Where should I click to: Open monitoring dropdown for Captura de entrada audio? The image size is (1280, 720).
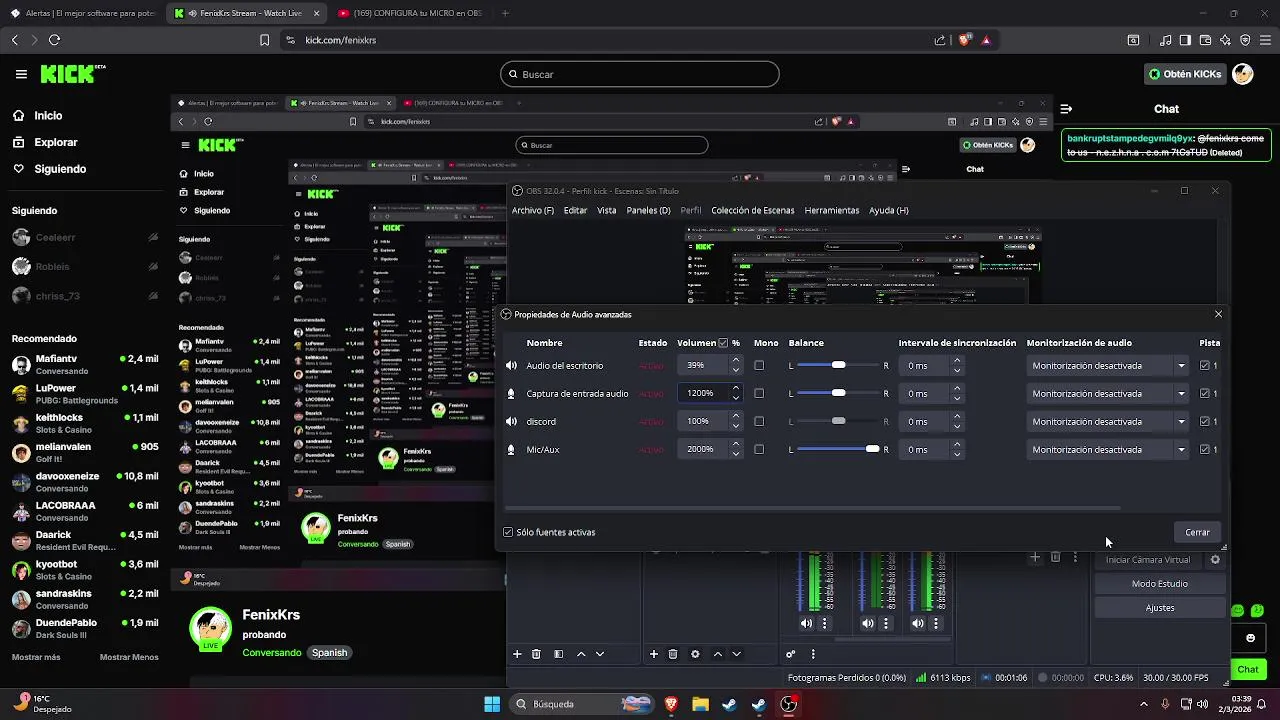[1109, 394]
